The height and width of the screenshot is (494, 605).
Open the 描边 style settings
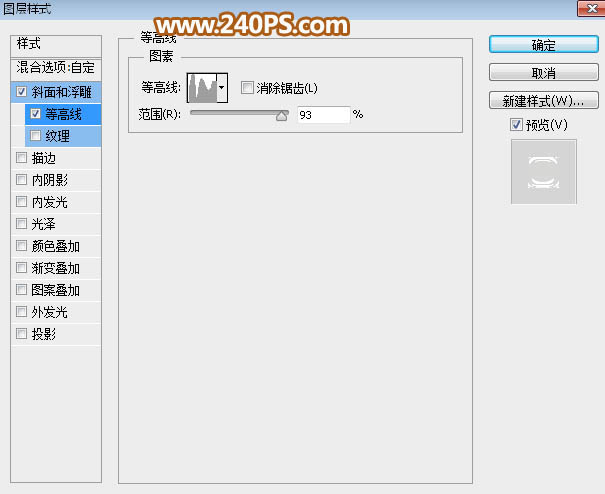pos(44,158)
